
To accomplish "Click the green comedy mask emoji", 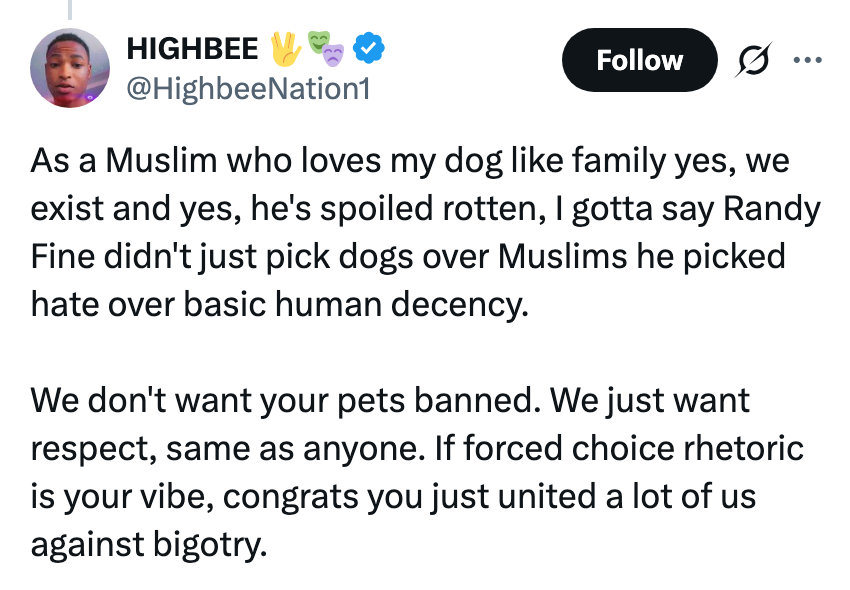I will click(316, 42).
